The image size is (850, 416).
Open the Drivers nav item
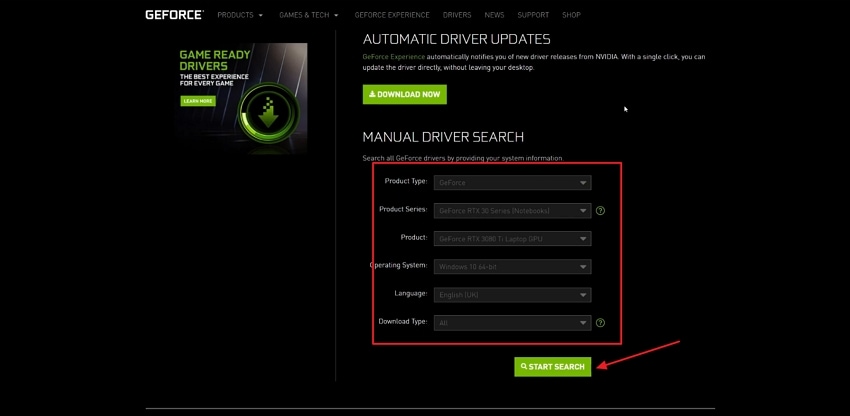coord(457,15)
